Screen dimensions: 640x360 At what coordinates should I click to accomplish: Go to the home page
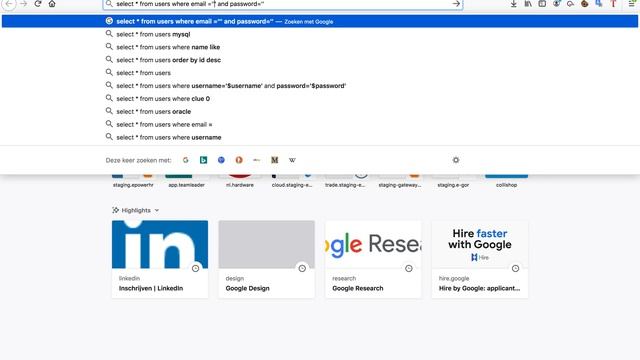[x=52, y=4]
